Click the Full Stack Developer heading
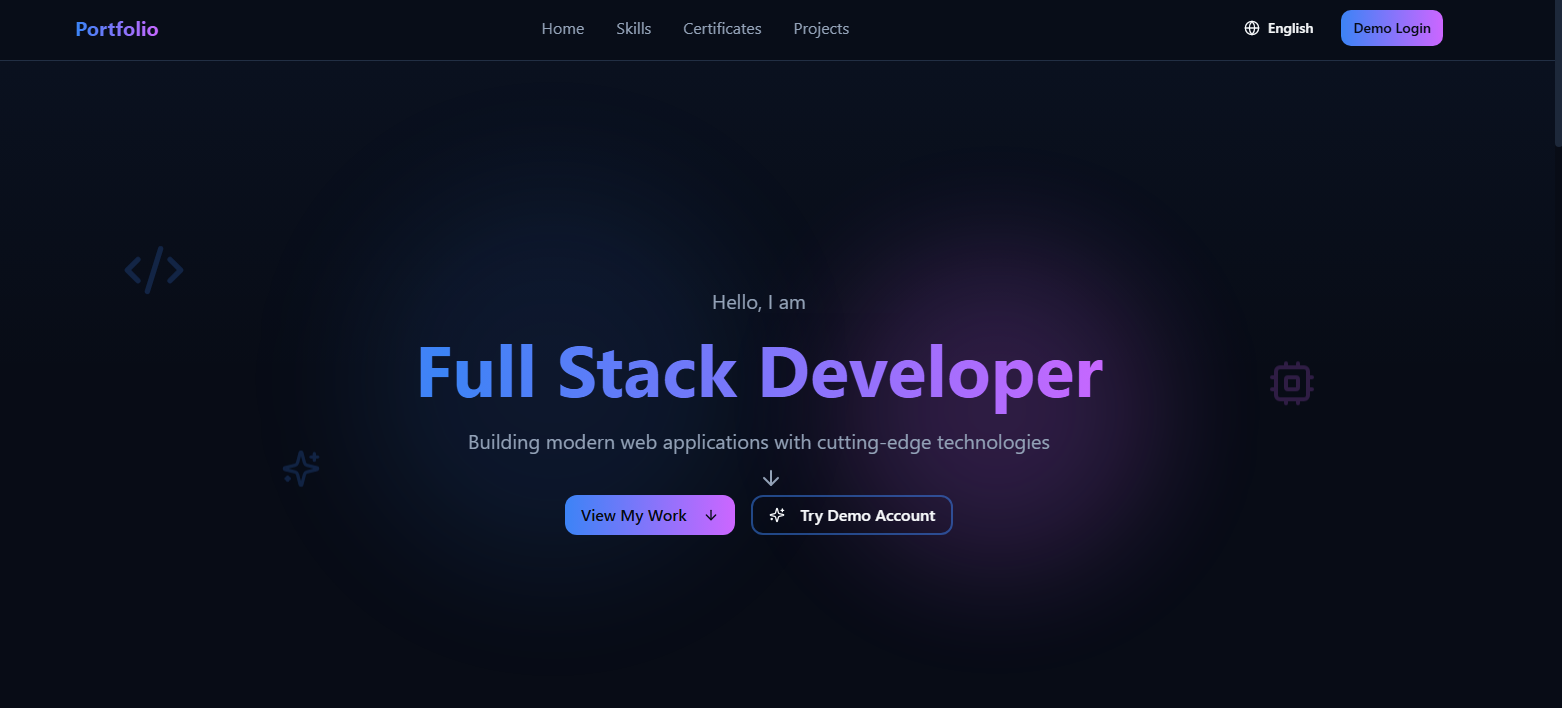 (x=759, y=373)
